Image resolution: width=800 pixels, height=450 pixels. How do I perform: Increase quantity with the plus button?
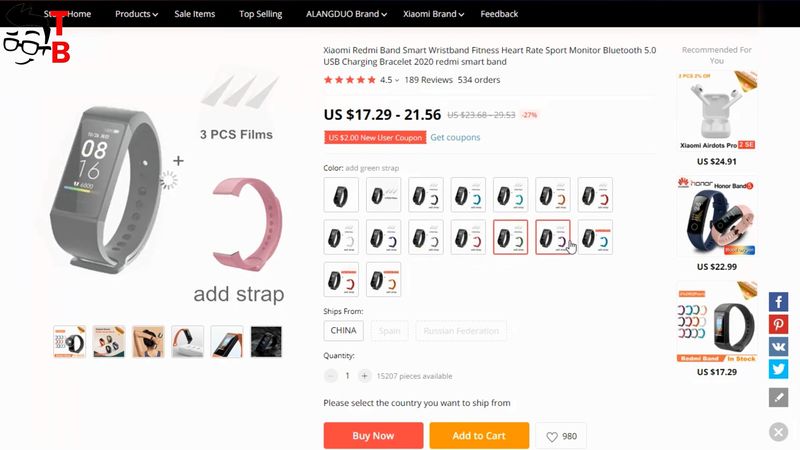tap(364, 376)
